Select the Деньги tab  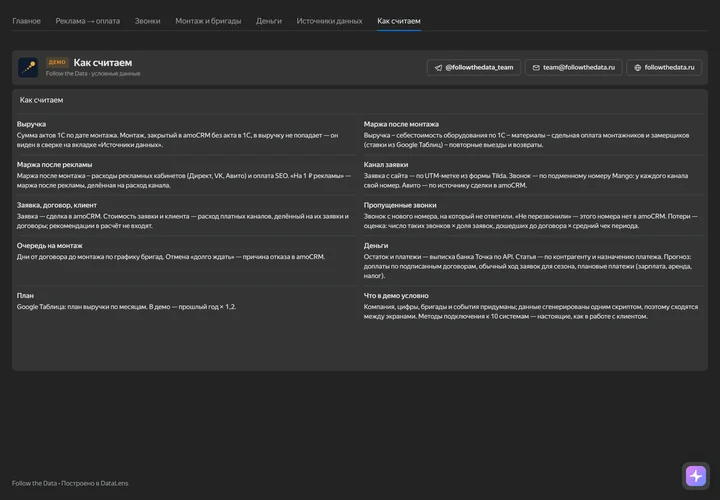[269, 21]
